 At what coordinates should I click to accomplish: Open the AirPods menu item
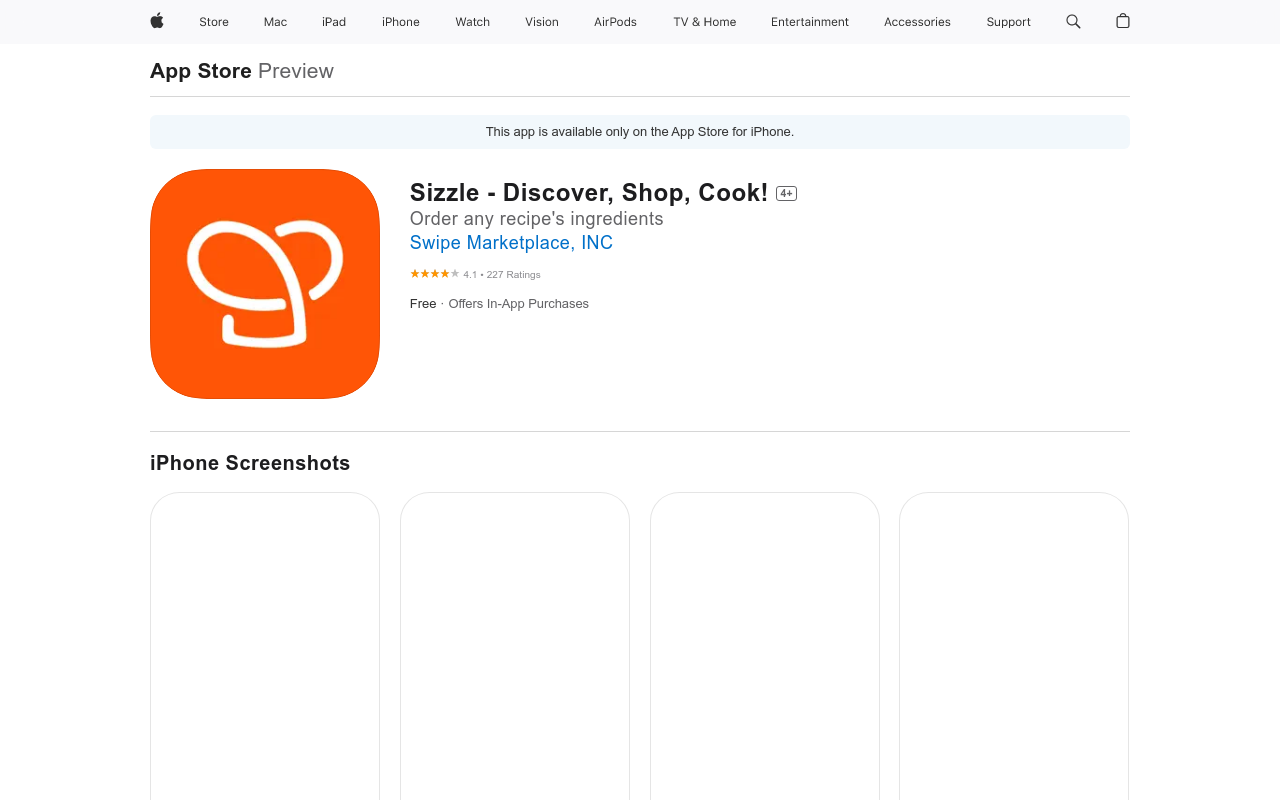615,22
